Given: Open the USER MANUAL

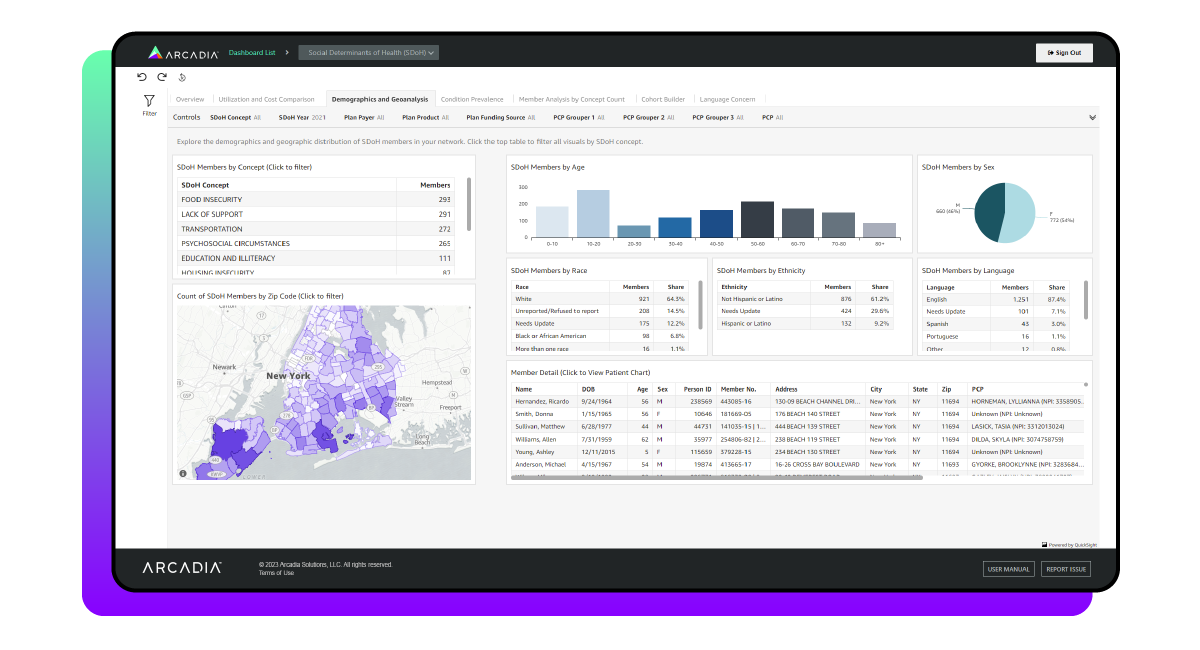Looking at the screenshot, I should click(x=1008, y=568).
